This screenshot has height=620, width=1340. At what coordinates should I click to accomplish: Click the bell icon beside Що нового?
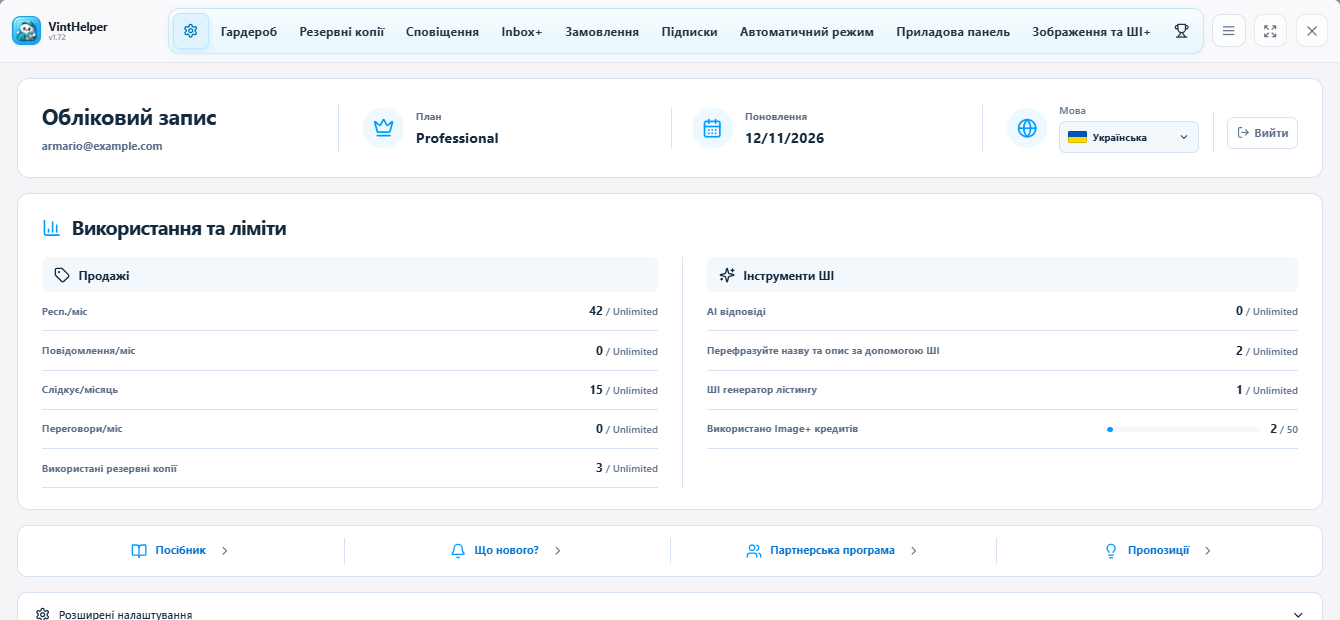tap(458, 550)
